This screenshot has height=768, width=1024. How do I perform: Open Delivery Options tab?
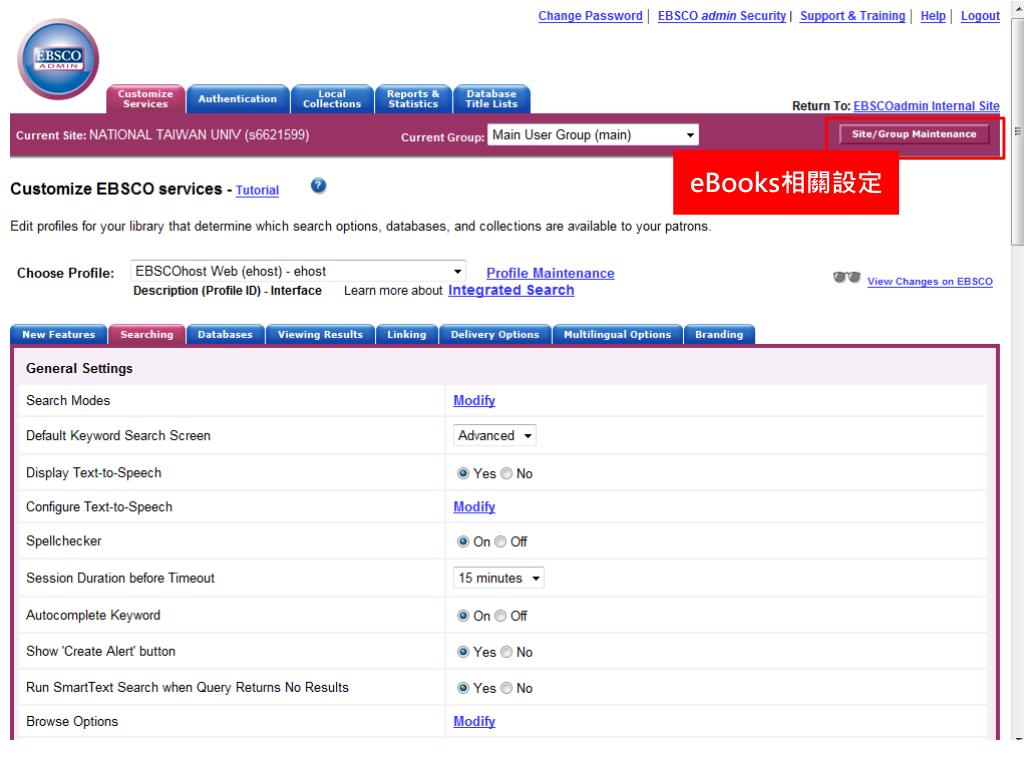495,334
